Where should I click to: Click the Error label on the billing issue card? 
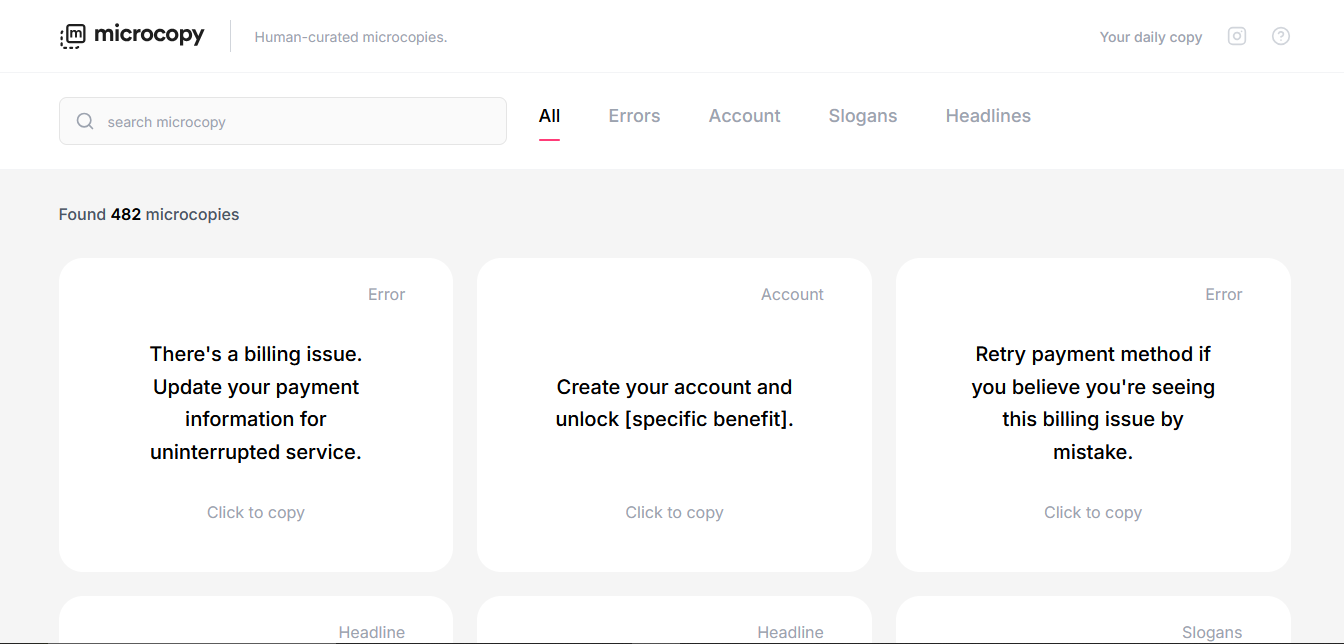[386, 294]
